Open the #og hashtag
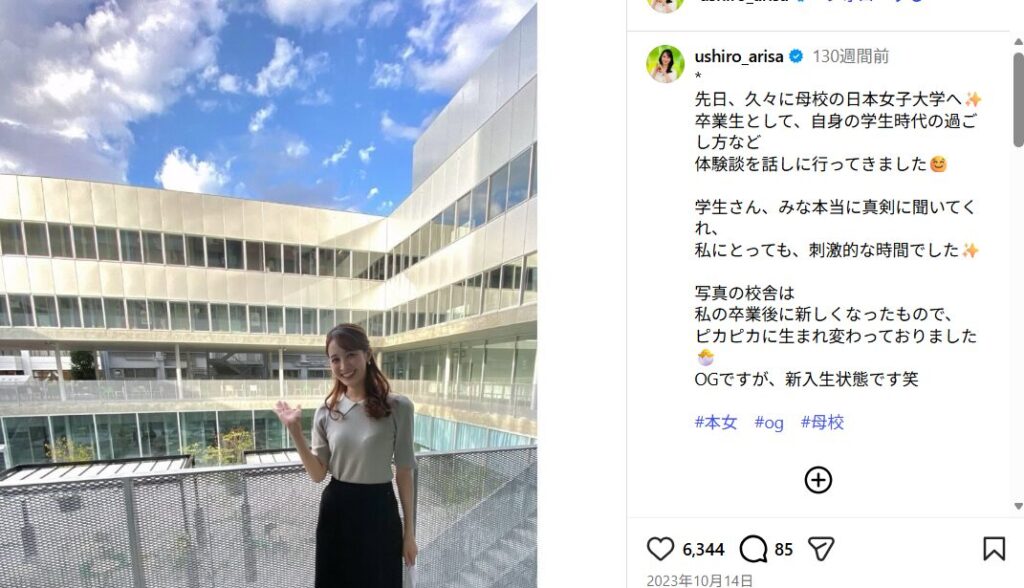1024x588 pixels. pos(769,423)
